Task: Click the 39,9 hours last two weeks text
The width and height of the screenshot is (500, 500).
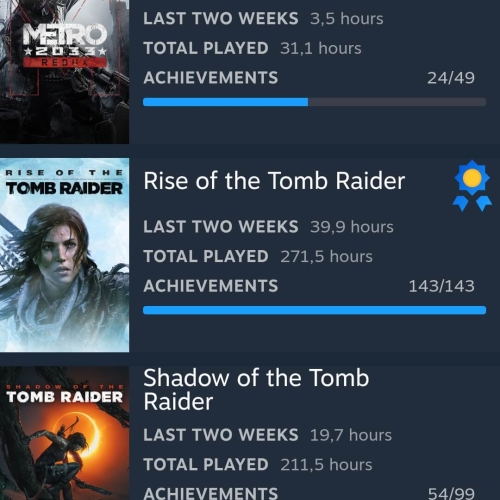Action: tap(352, 227)
